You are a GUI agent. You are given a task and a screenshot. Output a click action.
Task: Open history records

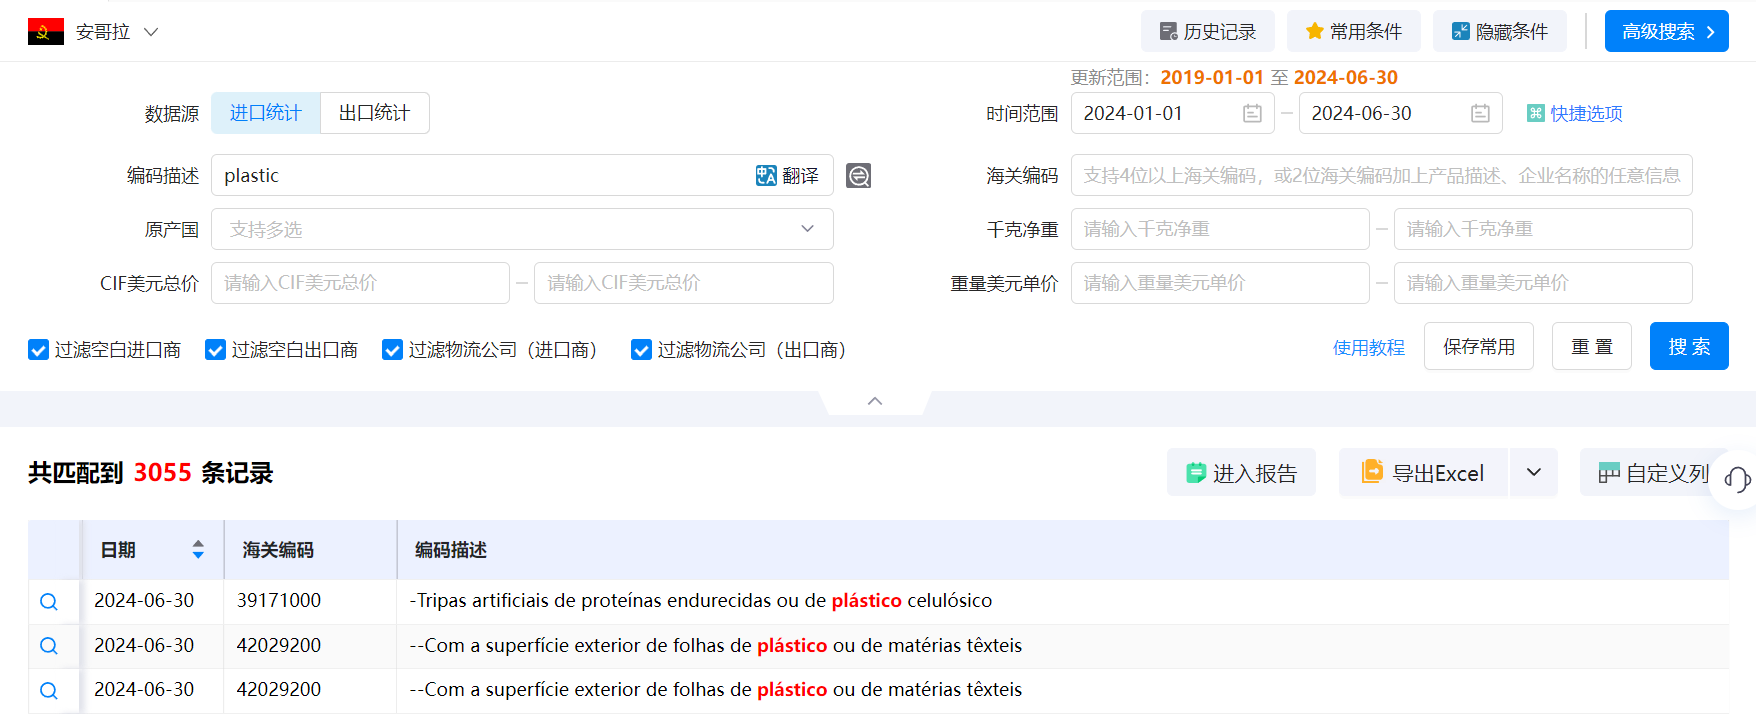pos(1207,32)
